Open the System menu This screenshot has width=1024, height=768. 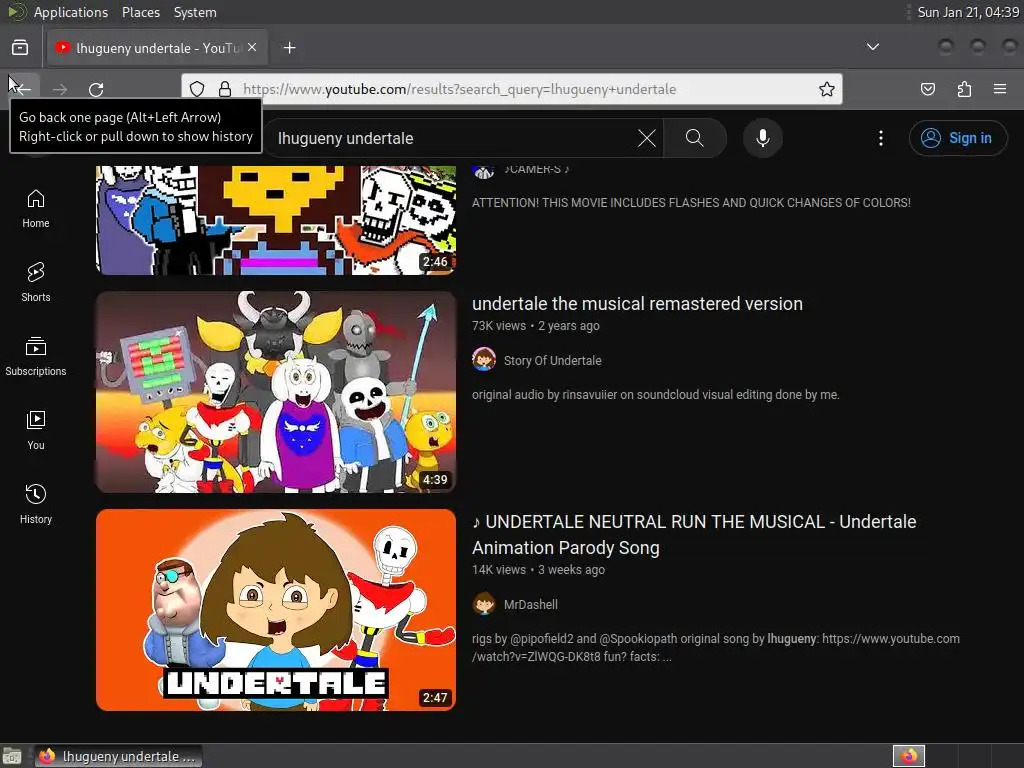point(195,12)
